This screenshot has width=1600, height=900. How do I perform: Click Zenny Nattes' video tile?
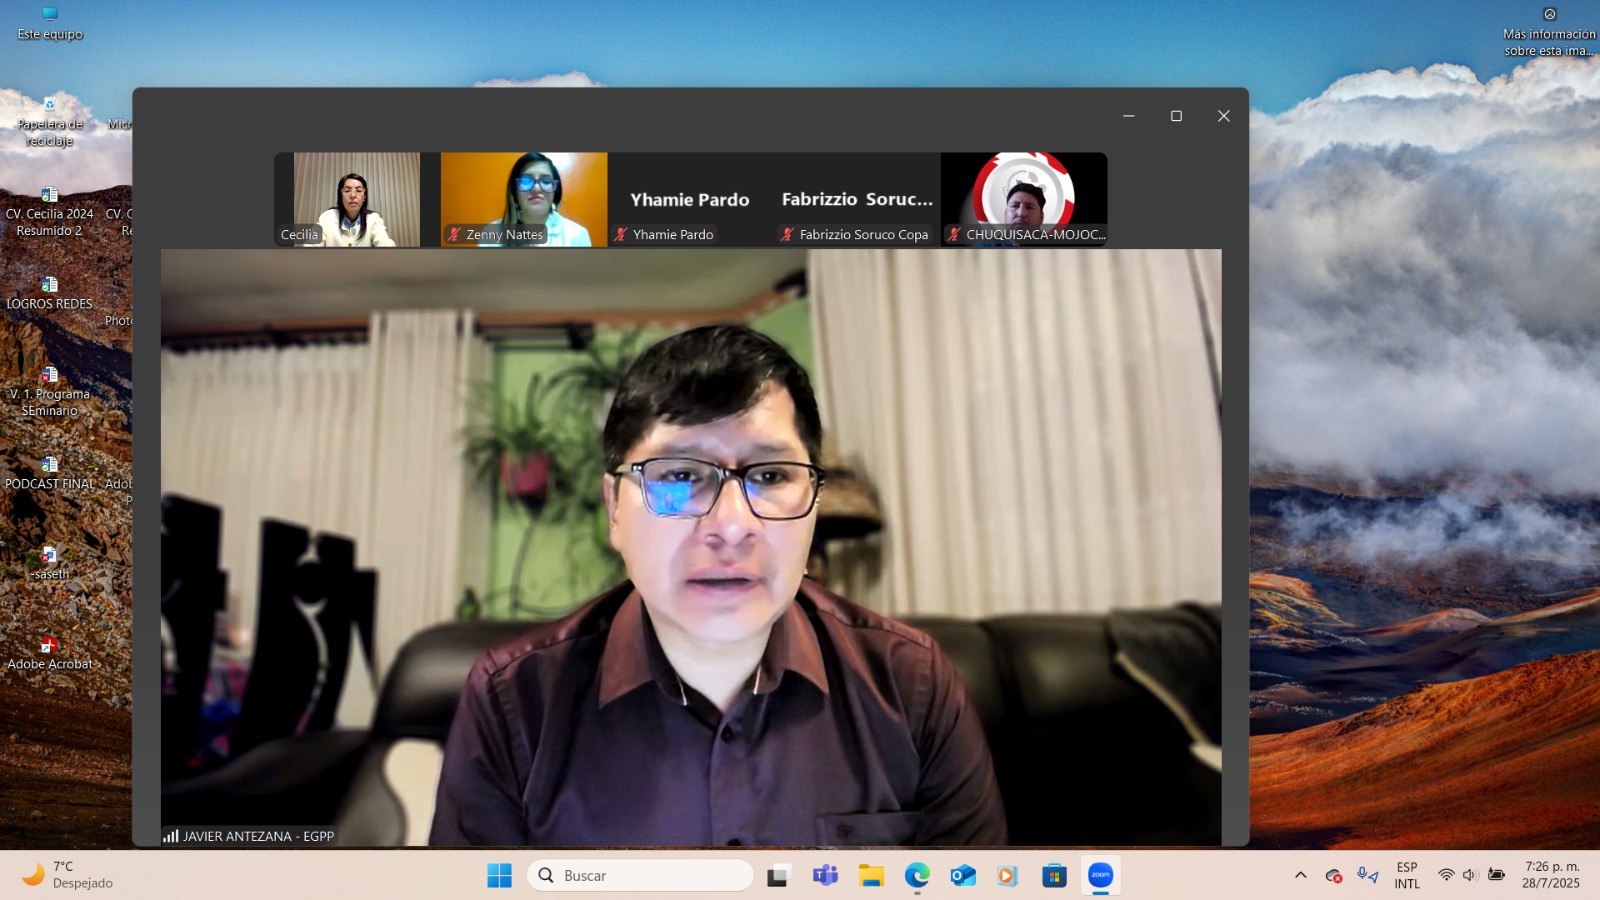(x=524, y=198)
